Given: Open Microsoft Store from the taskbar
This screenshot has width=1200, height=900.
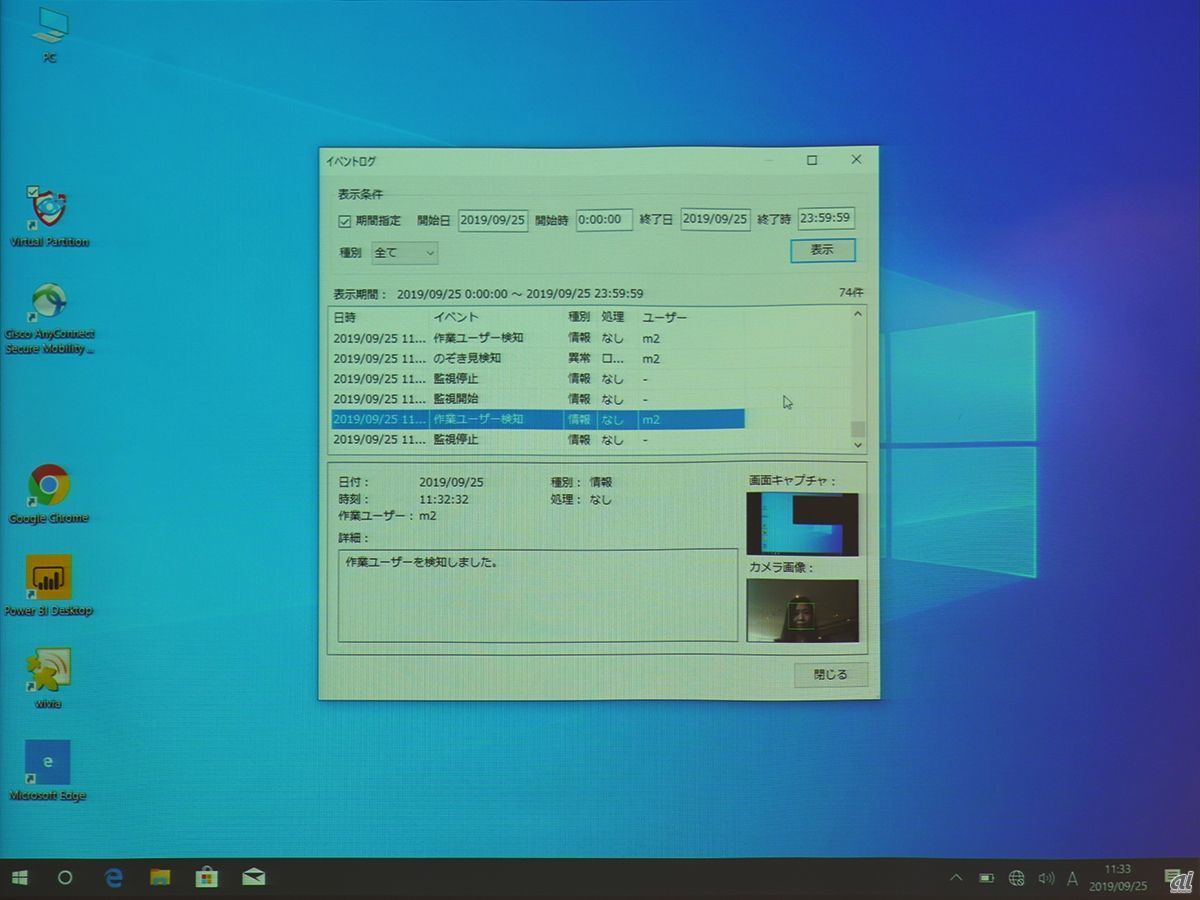Looking at the screenshot, I should pos(207,877).
